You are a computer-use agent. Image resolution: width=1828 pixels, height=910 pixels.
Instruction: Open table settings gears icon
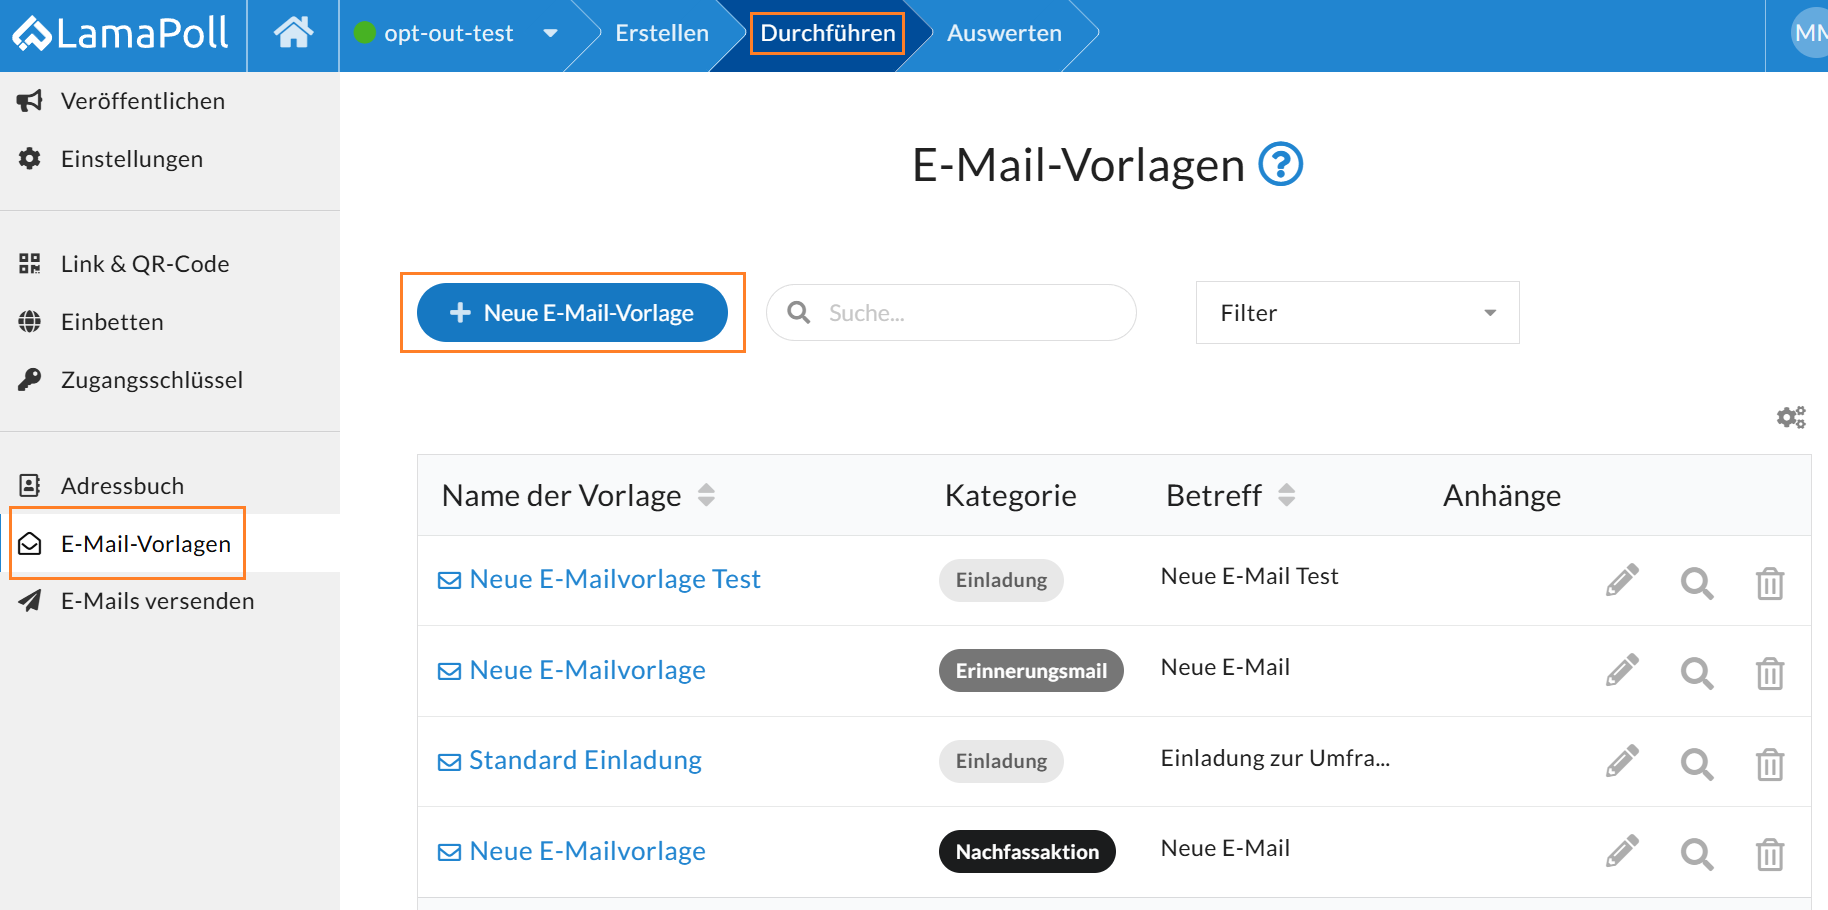pyautogui.click(x=1791, y=417)
